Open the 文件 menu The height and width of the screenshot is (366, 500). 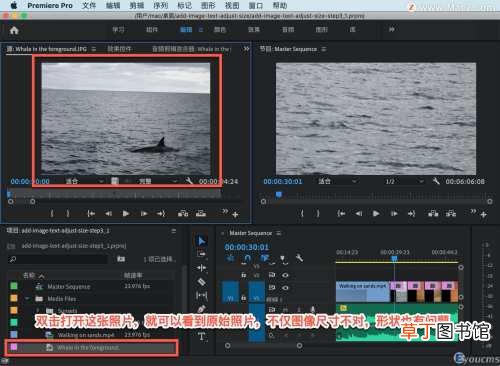click(89, 6)
